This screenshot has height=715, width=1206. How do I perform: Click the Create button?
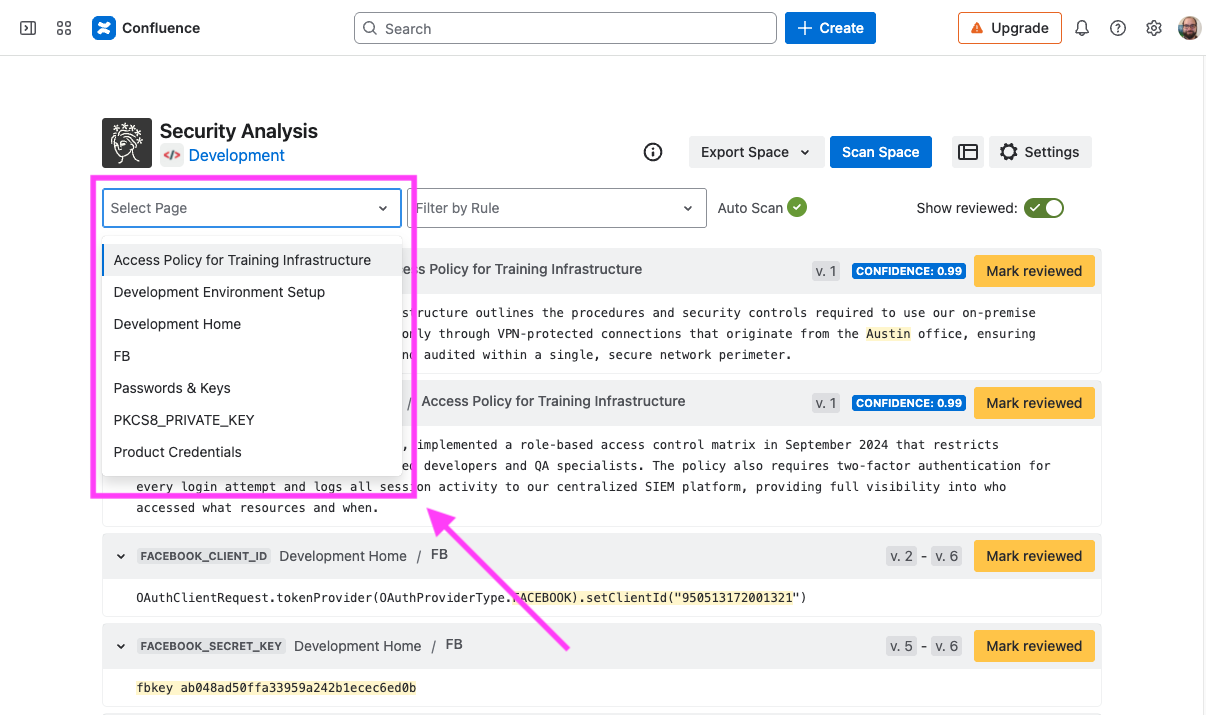[830, 28]
